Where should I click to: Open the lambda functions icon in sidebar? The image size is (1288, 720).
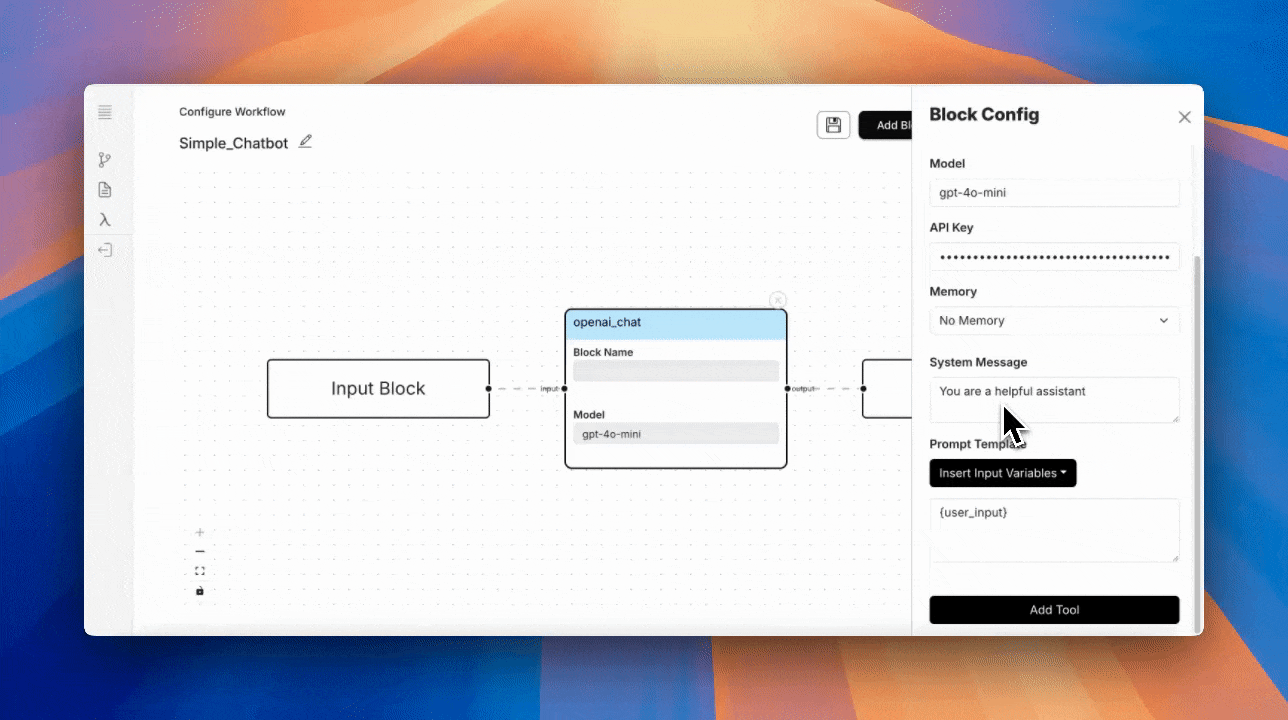[105, 220]
